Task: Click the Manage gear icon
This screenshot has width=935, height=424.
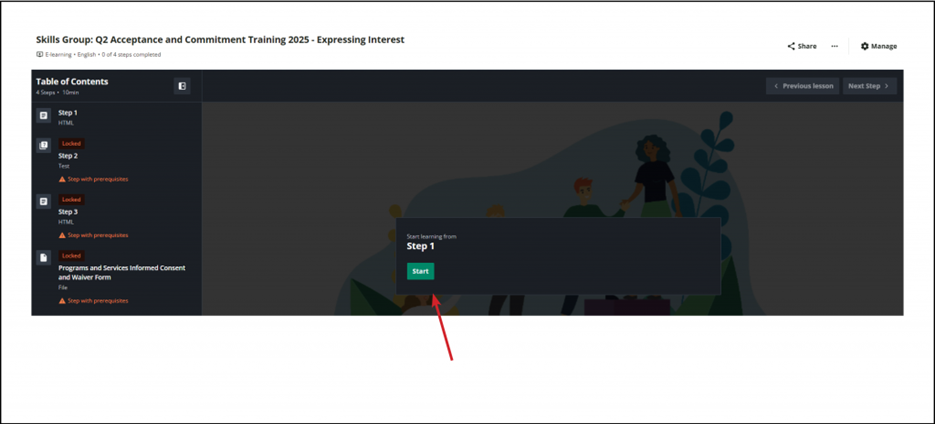Action: click(865, 46)
